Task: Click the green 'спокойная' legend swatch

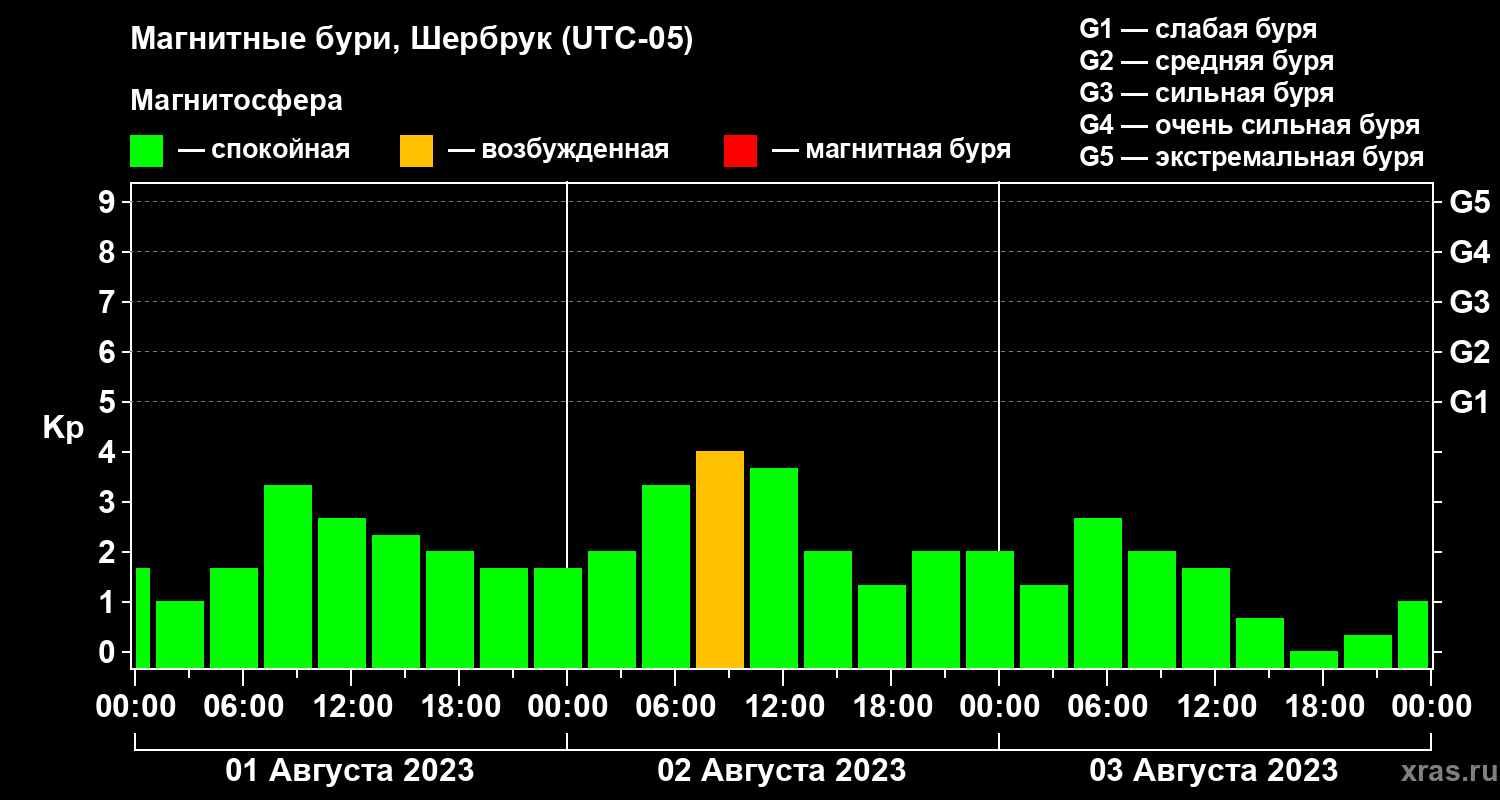Action: click(x=147, y=151)
